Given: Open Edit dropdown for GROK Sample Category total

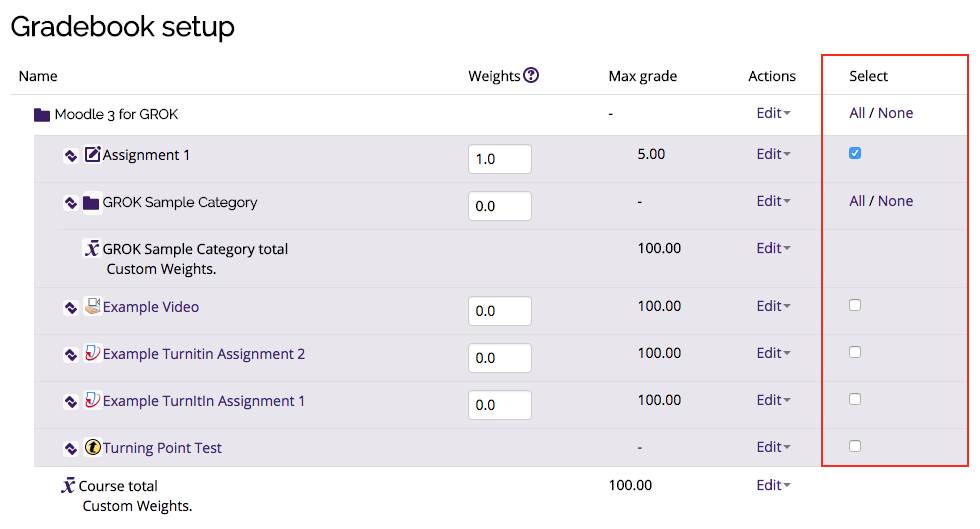Looking at the screenshot, I should pos(773,248).
